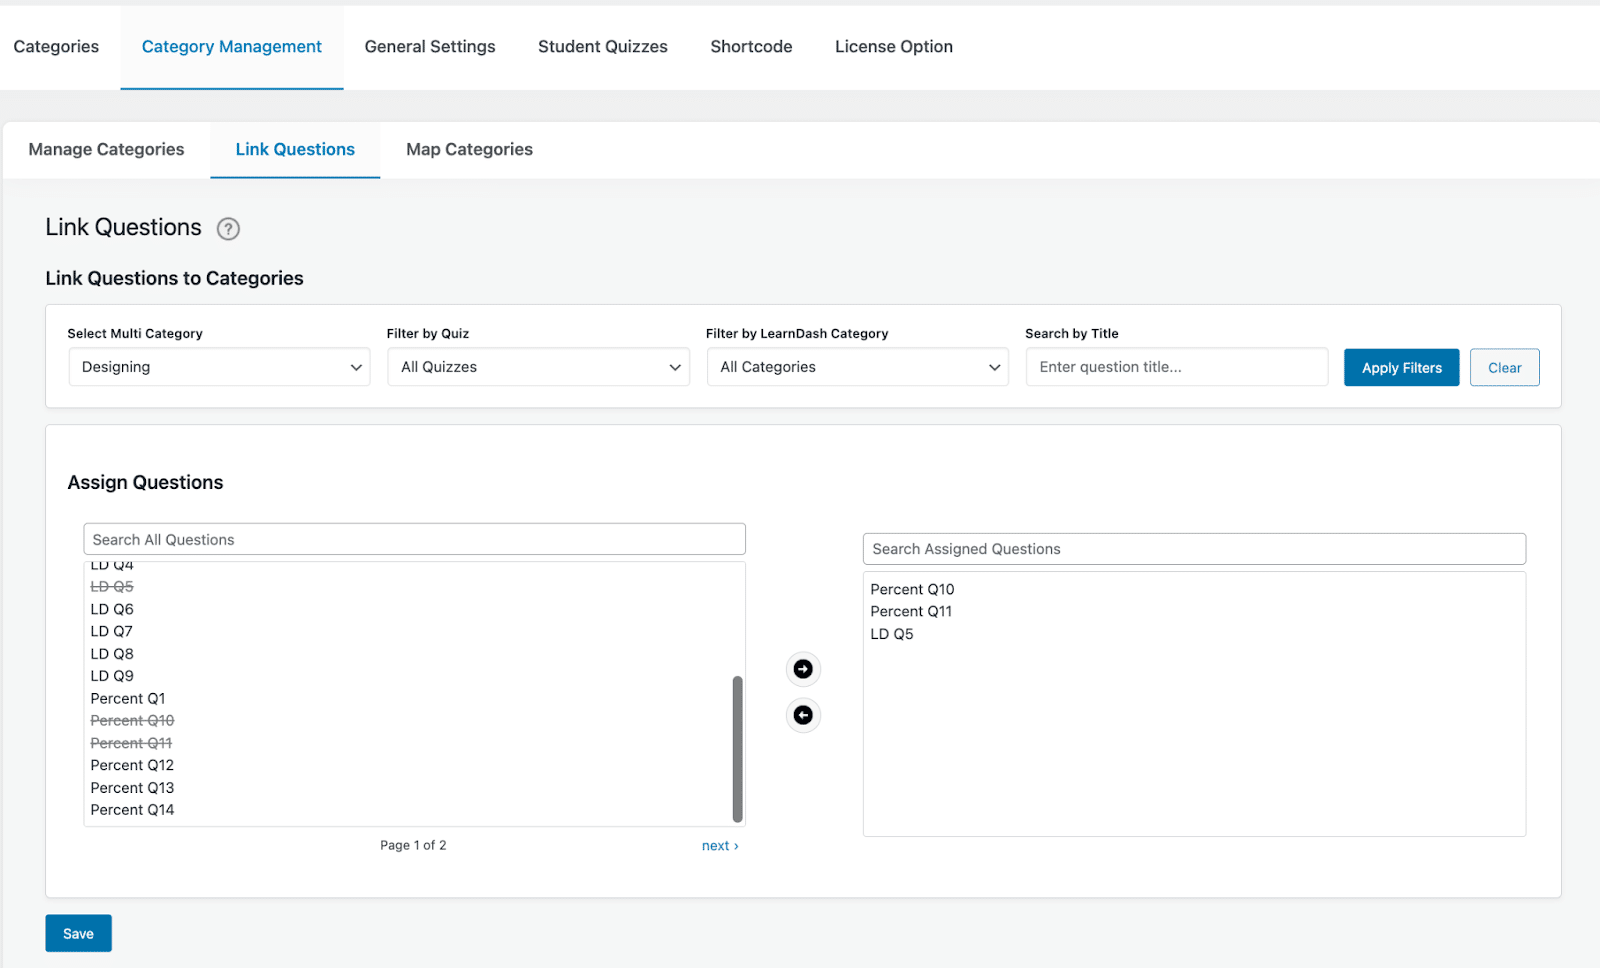Select LD Q5 in the assigned questions list
Image resolution: width=1600 pixels, height=968 pixels.
click(892, 634)
